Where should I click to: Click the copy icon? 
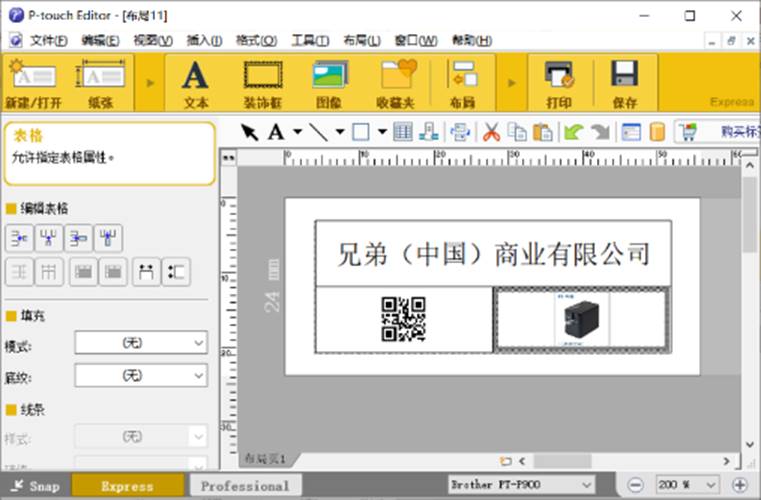tap(517, 132)
